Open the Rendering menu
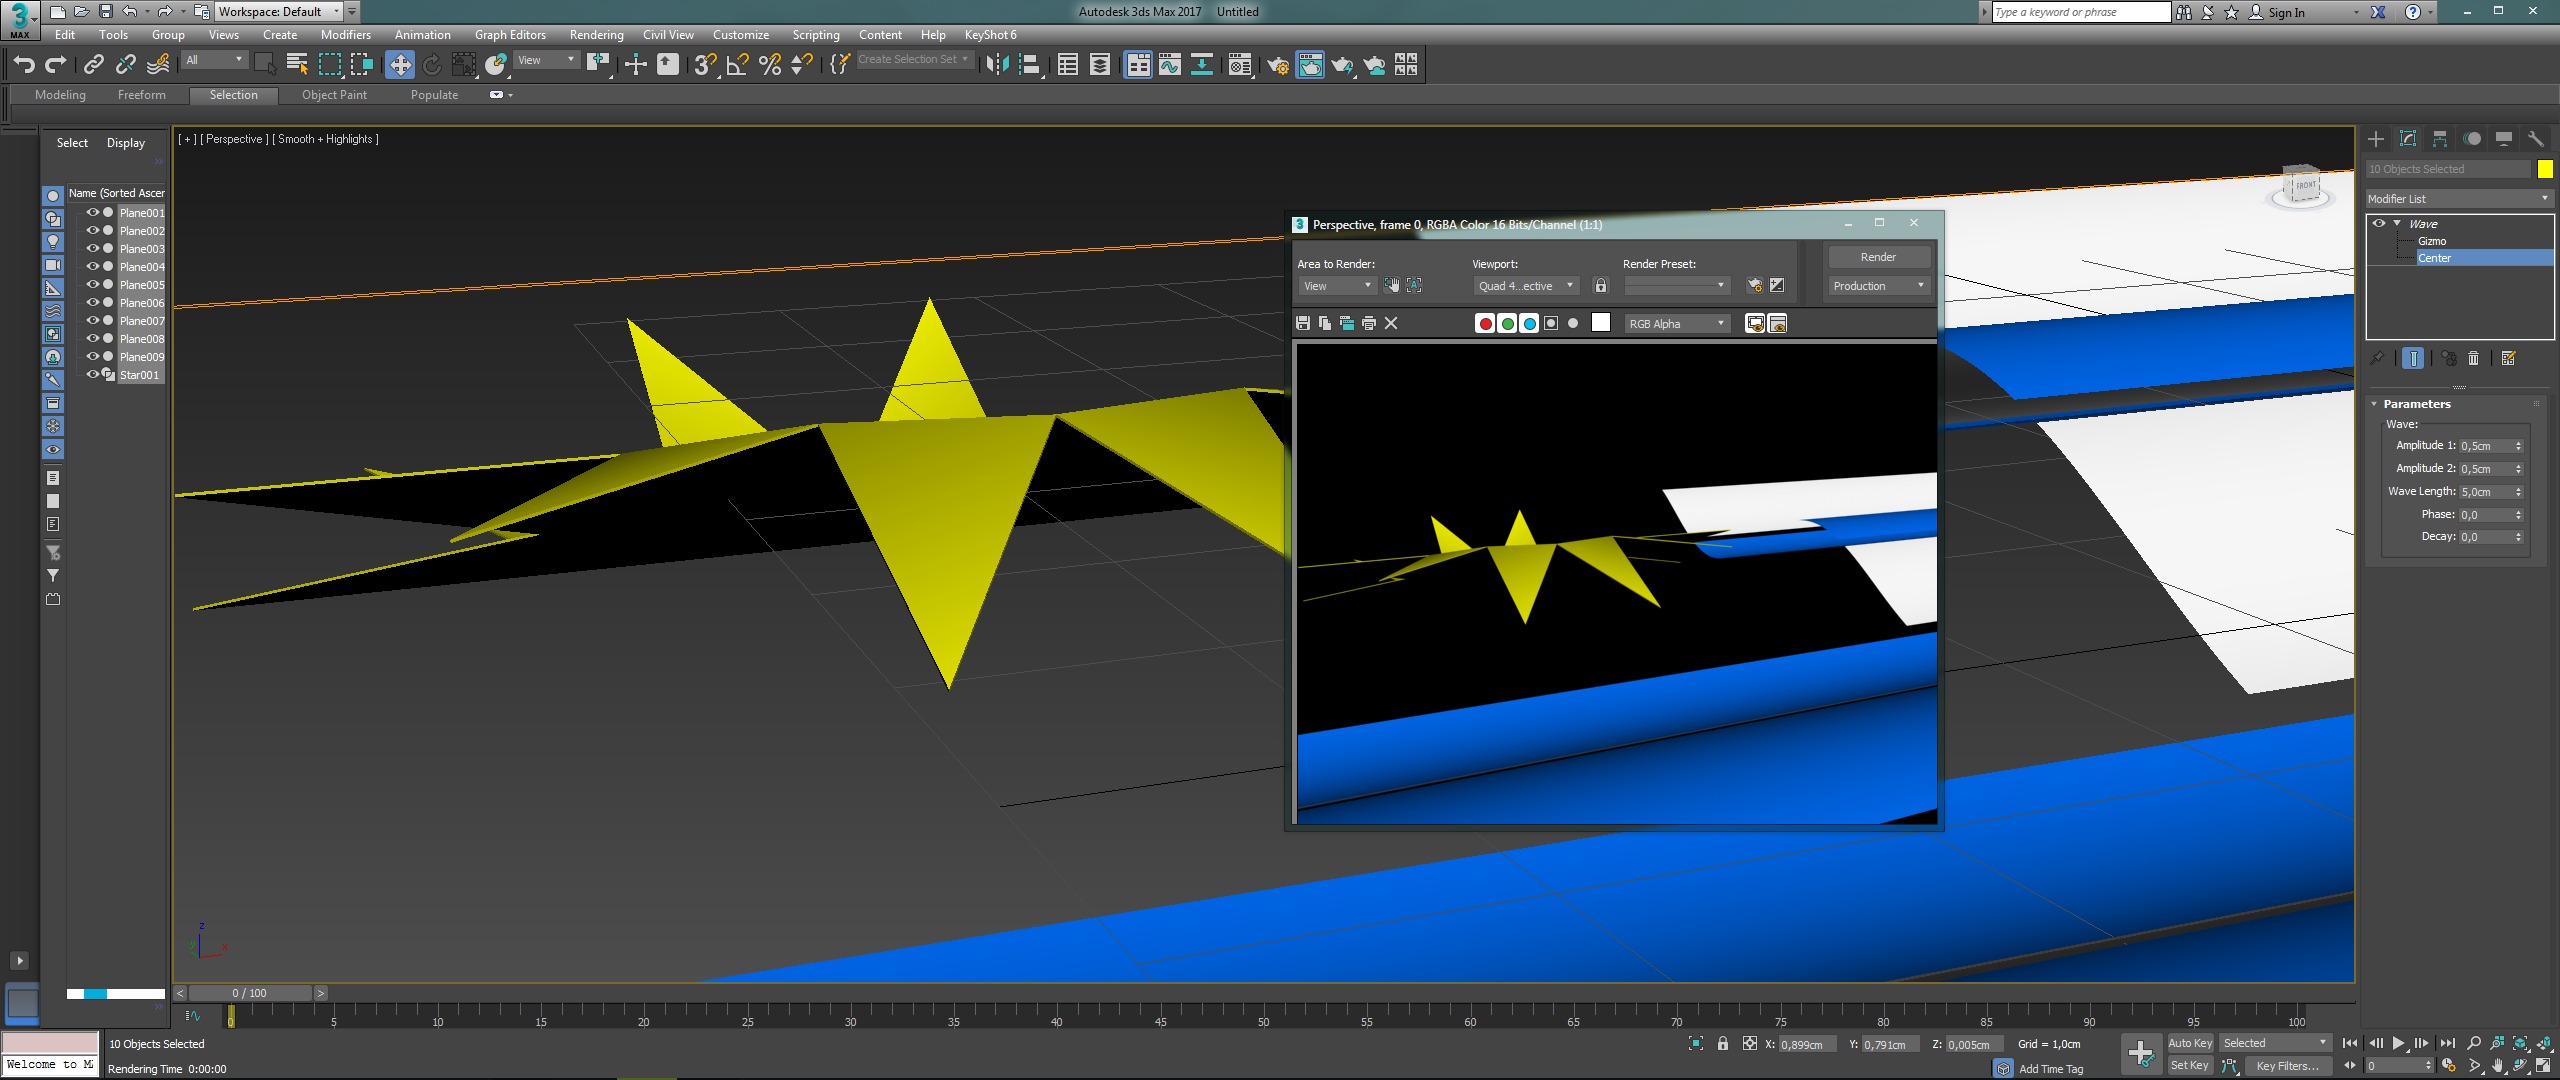This screenshot has height=1080, width=2560. pyautogui.click(x=596, y=35)
